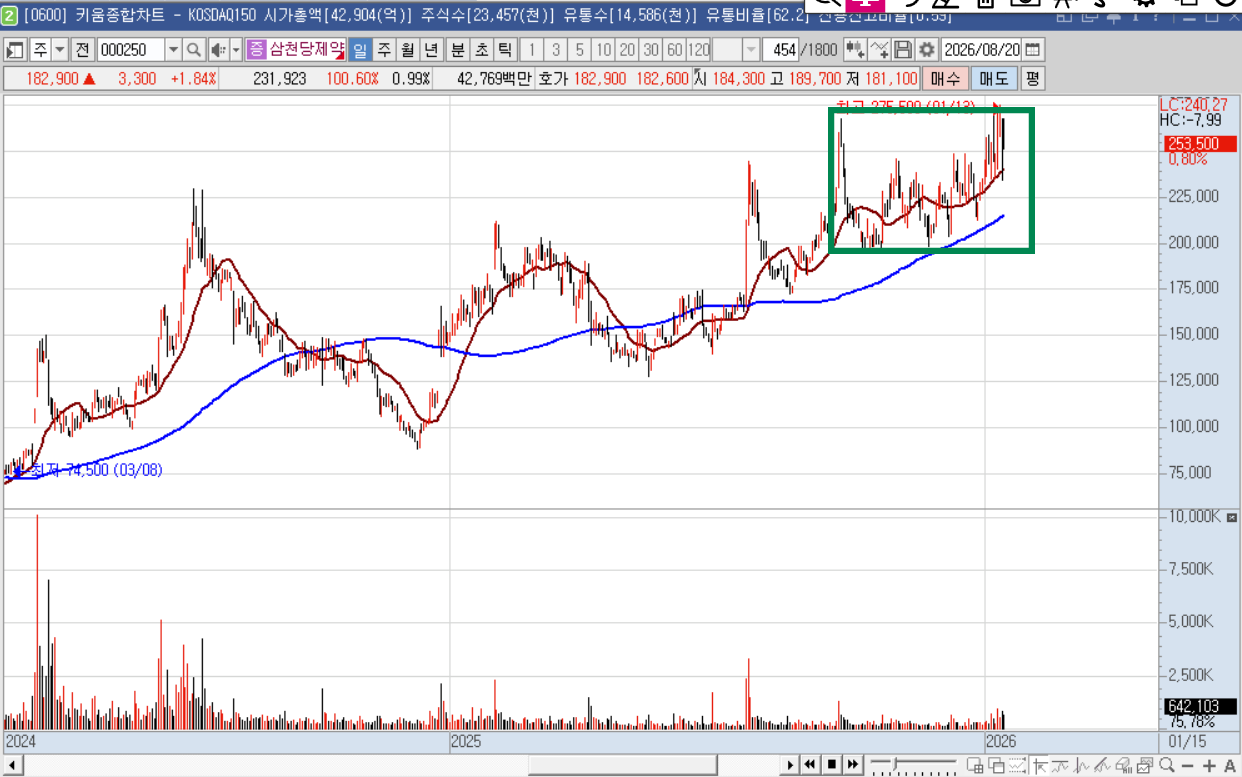The image size is (1242, 777).
Task: Click the add line indicator icon
Action: (879, 50)
